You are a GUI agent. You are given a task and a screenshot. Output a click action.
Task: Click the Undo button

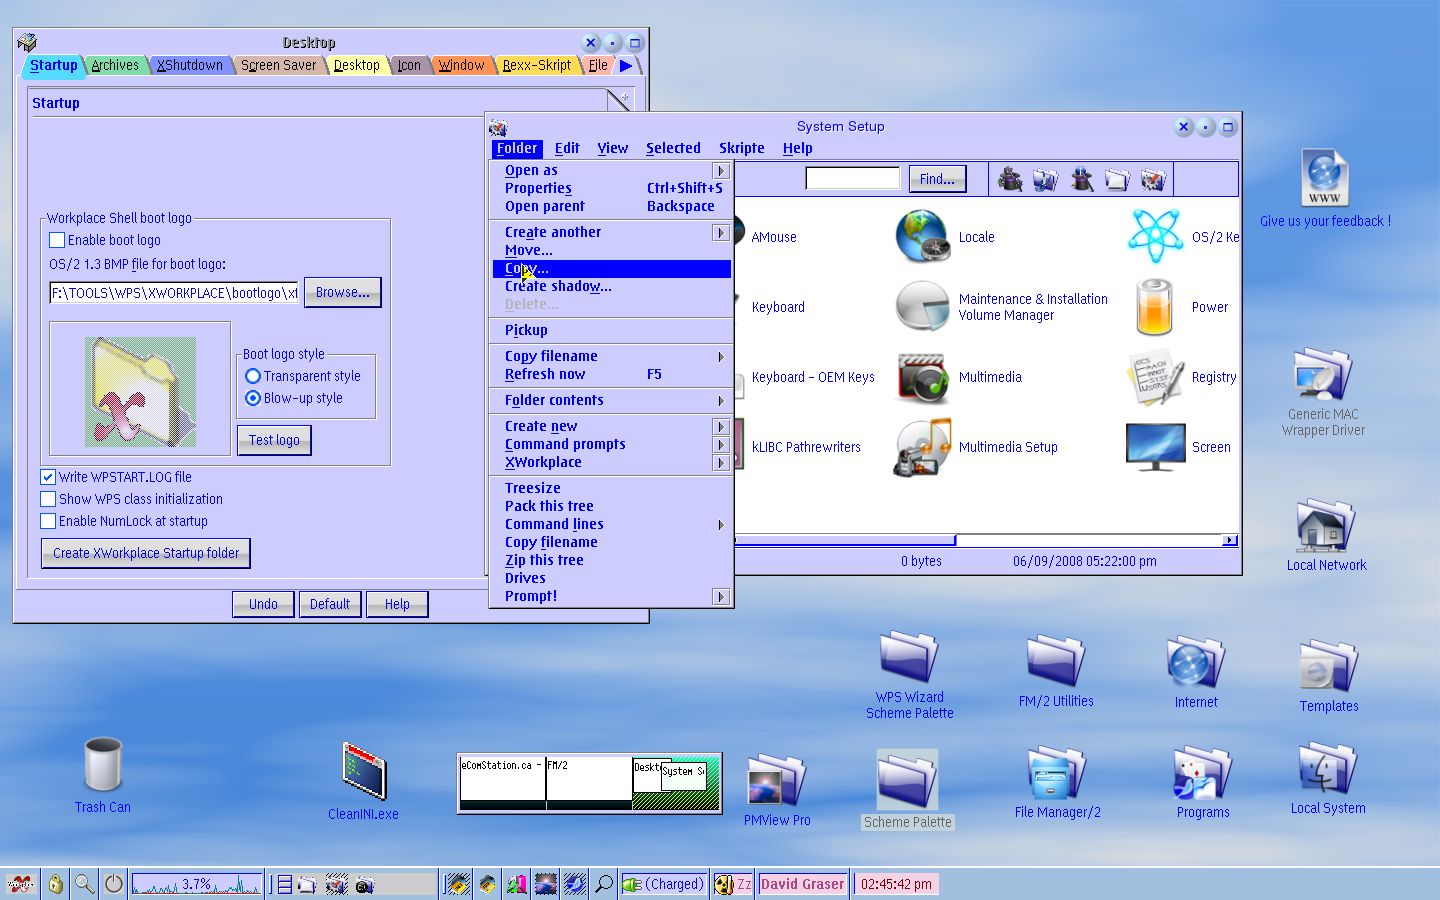pyautogui.click(x=263, y=604)
